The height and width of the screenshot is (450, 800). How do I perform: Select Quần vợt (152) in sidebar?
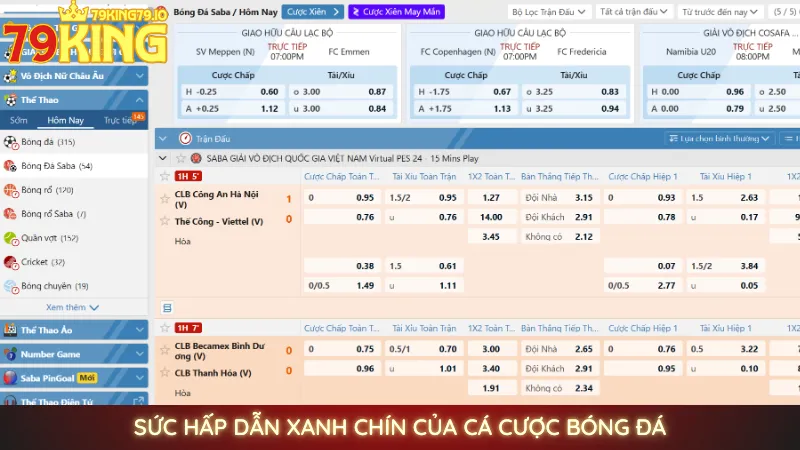point(74,238)
